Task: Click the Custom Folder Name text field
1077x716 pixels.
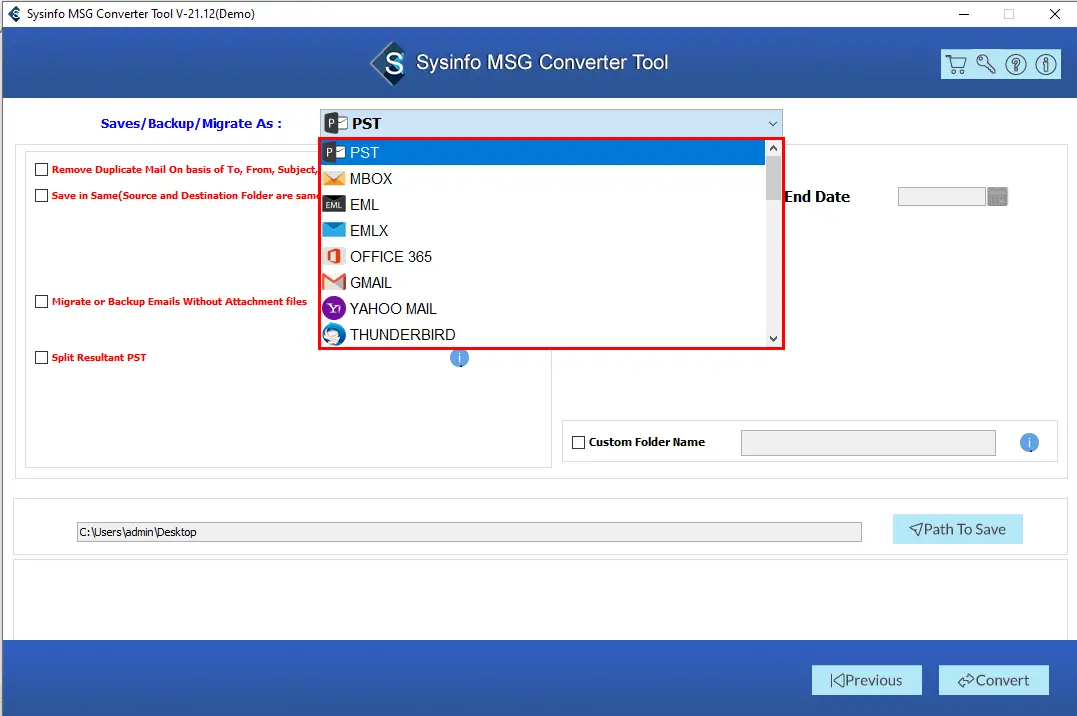Action: click(868, 443)
